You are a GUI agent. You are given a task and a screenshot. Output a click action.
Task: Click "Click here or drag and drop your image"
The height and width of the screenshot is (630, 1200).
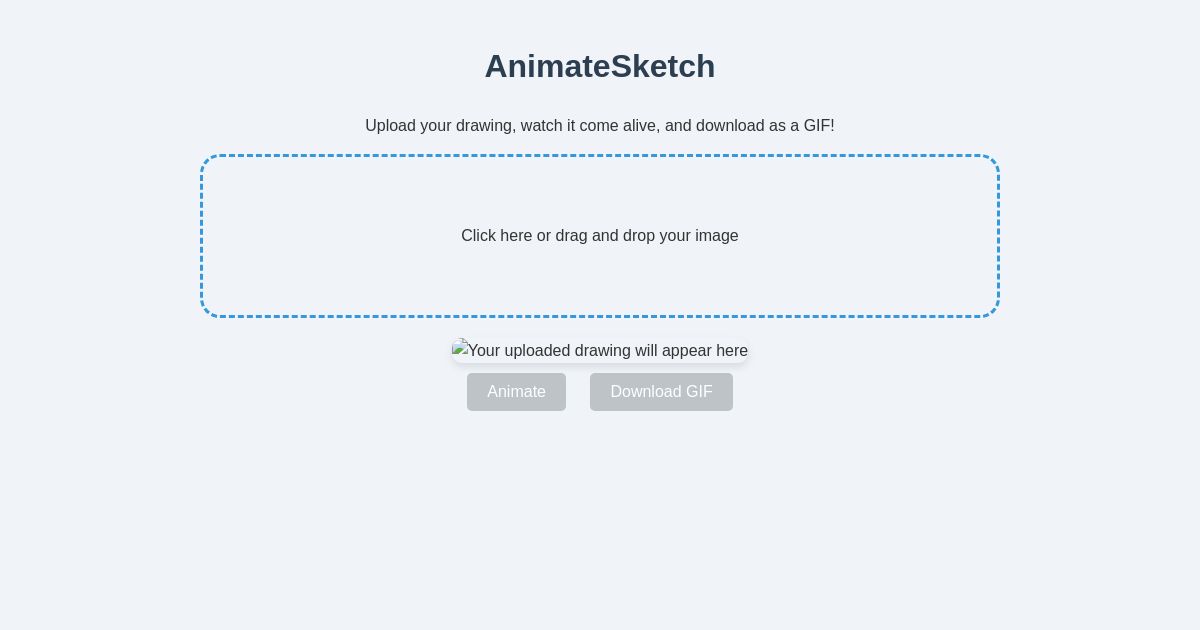[x=600, y=236]
